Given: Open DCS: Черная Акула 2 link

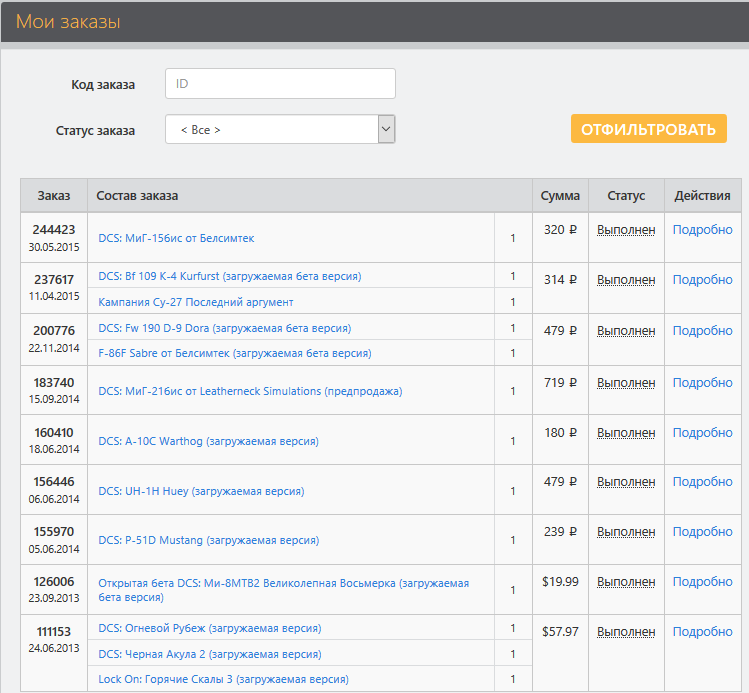Looking at the screenshot, I should click(x=210, y=654).
